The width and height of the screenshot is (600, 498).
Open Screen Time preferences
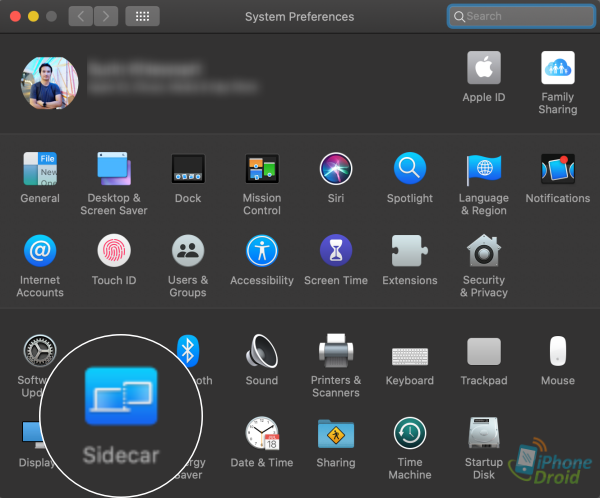click(335, 251)
